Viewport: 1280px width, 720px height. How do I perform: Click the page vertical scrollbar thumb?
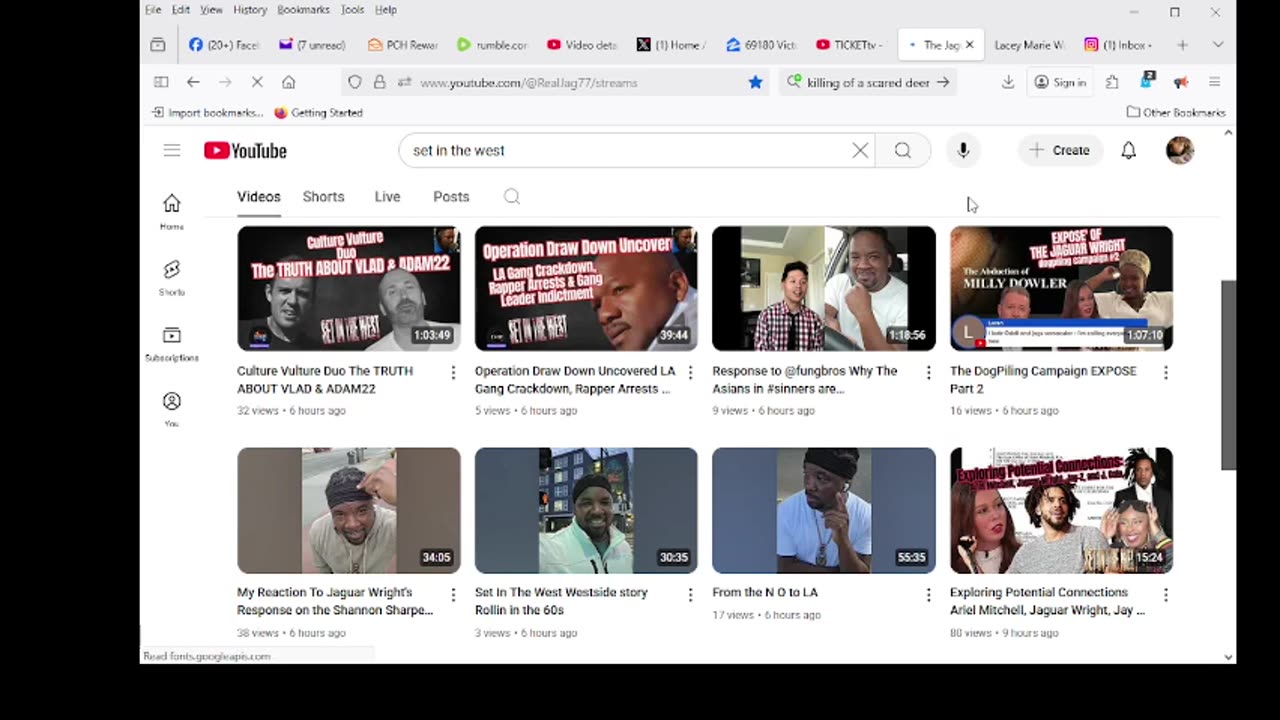pos(1229,375)
